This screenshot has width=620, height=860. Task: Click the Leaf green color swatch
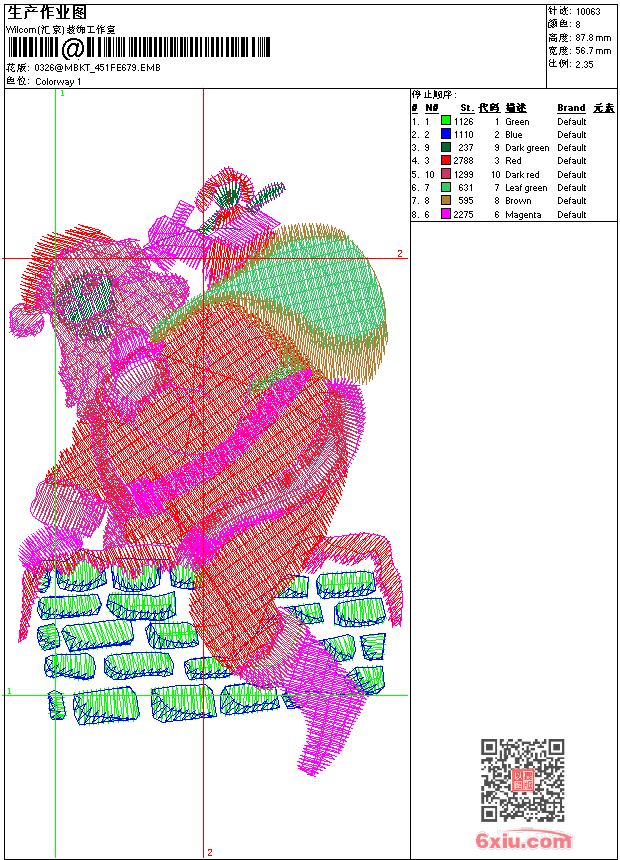446,187
